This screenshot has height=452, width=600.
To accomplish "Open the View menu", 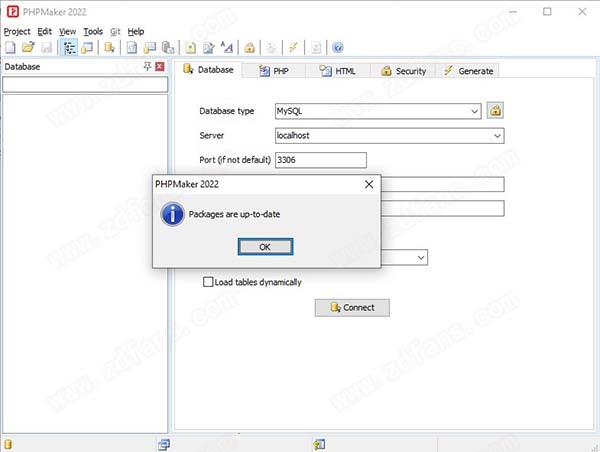I will coord(67,31).
